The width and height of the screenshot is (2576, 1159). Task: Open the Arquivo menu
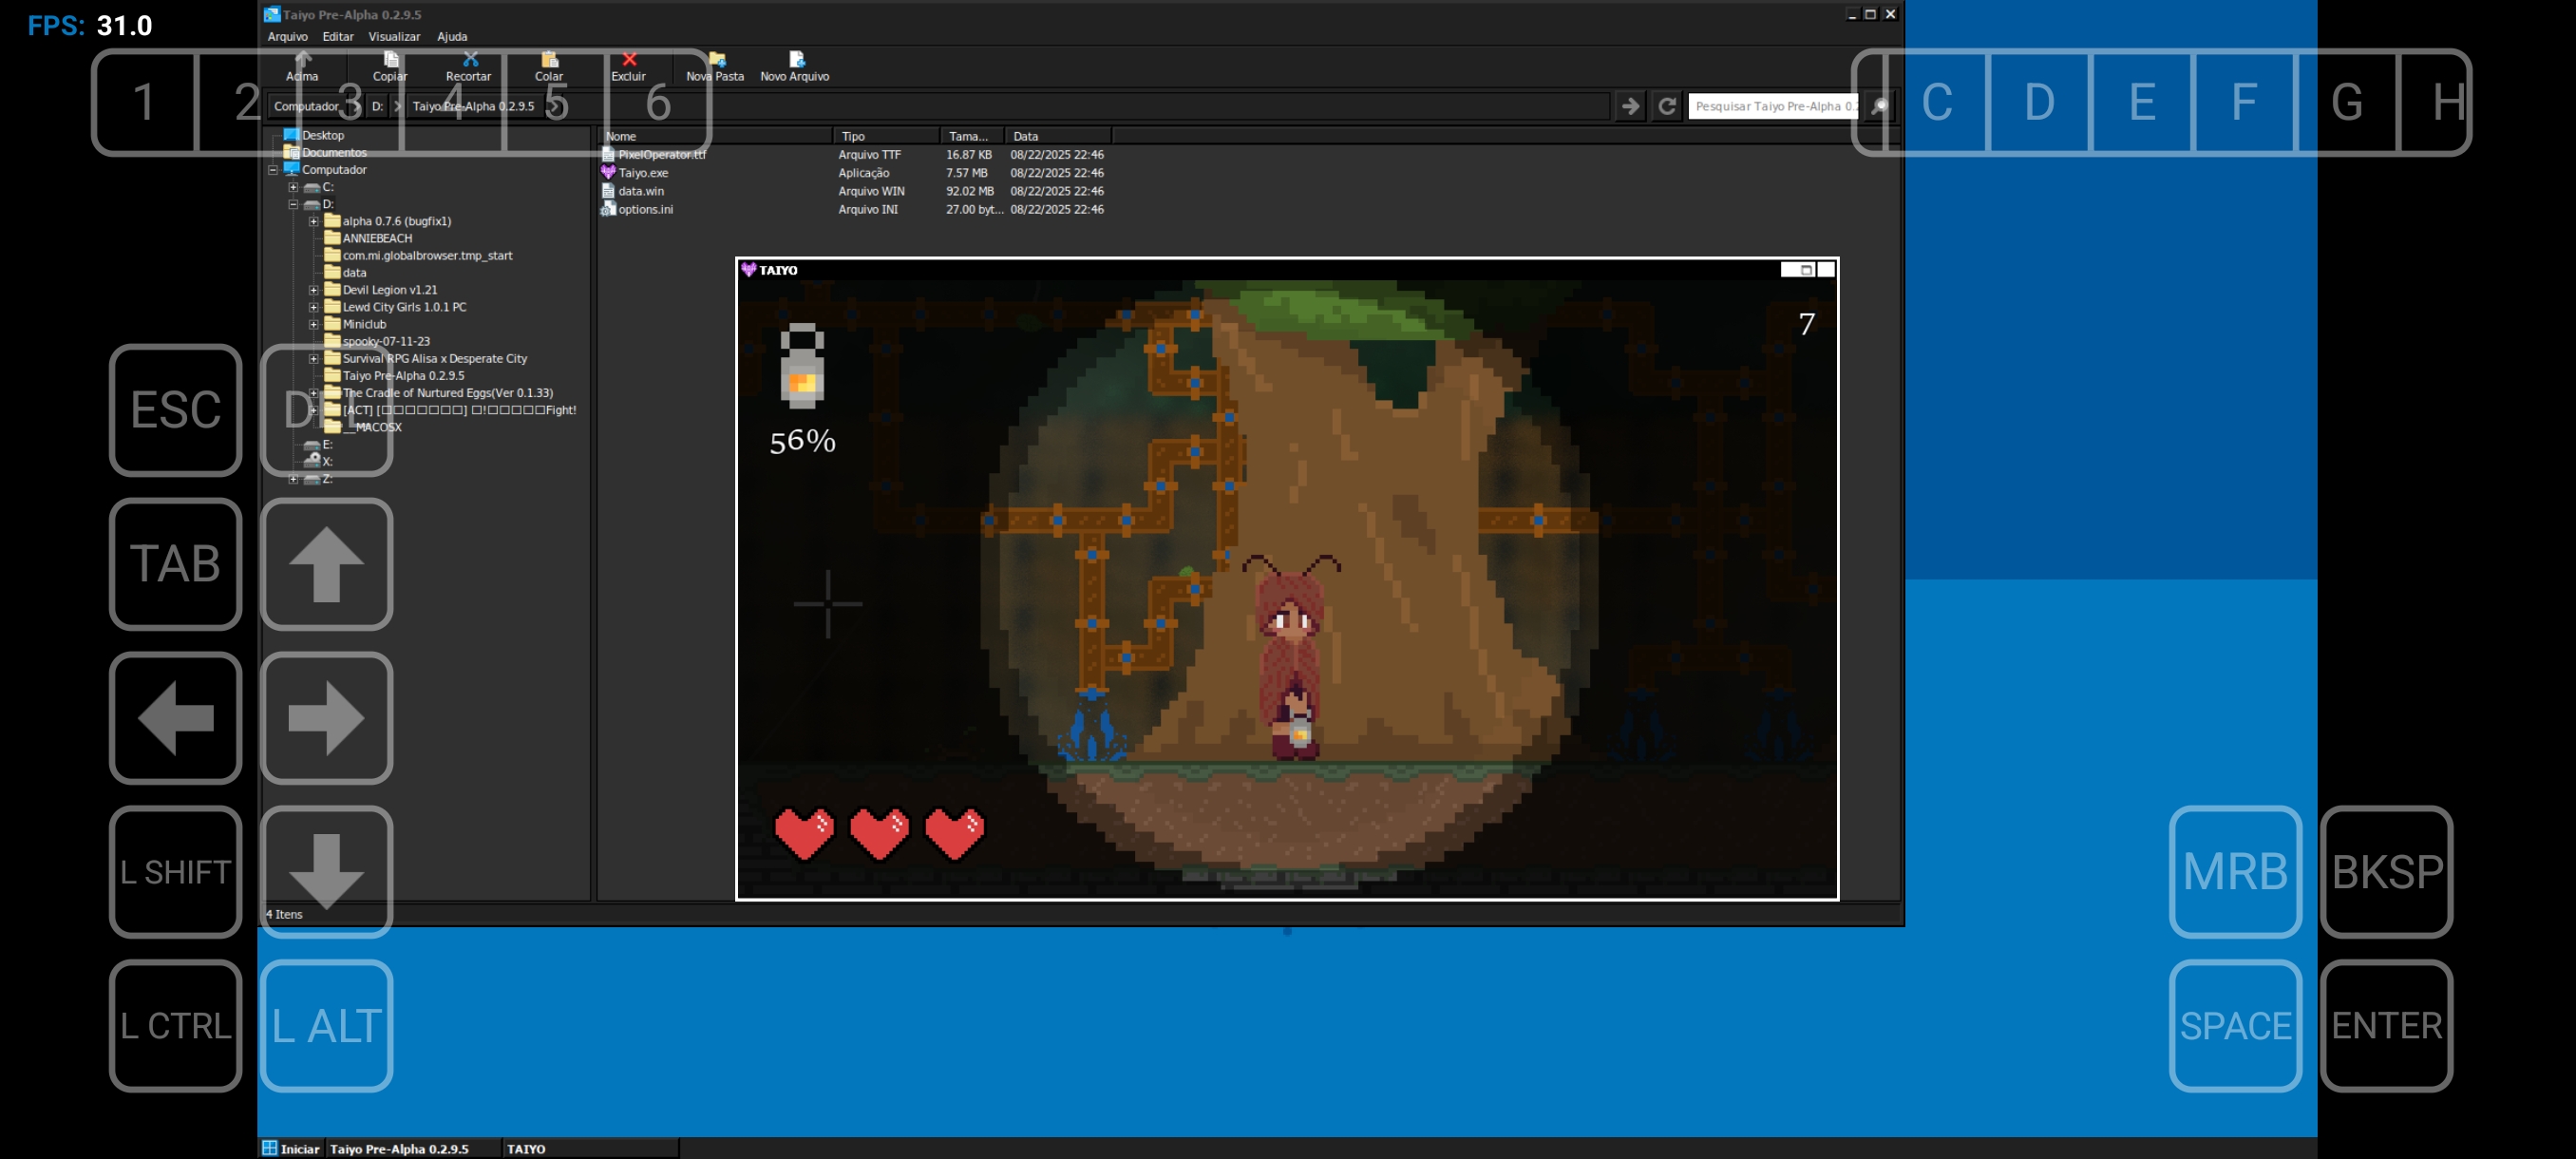pyautogui.click(x=287, y=37)
